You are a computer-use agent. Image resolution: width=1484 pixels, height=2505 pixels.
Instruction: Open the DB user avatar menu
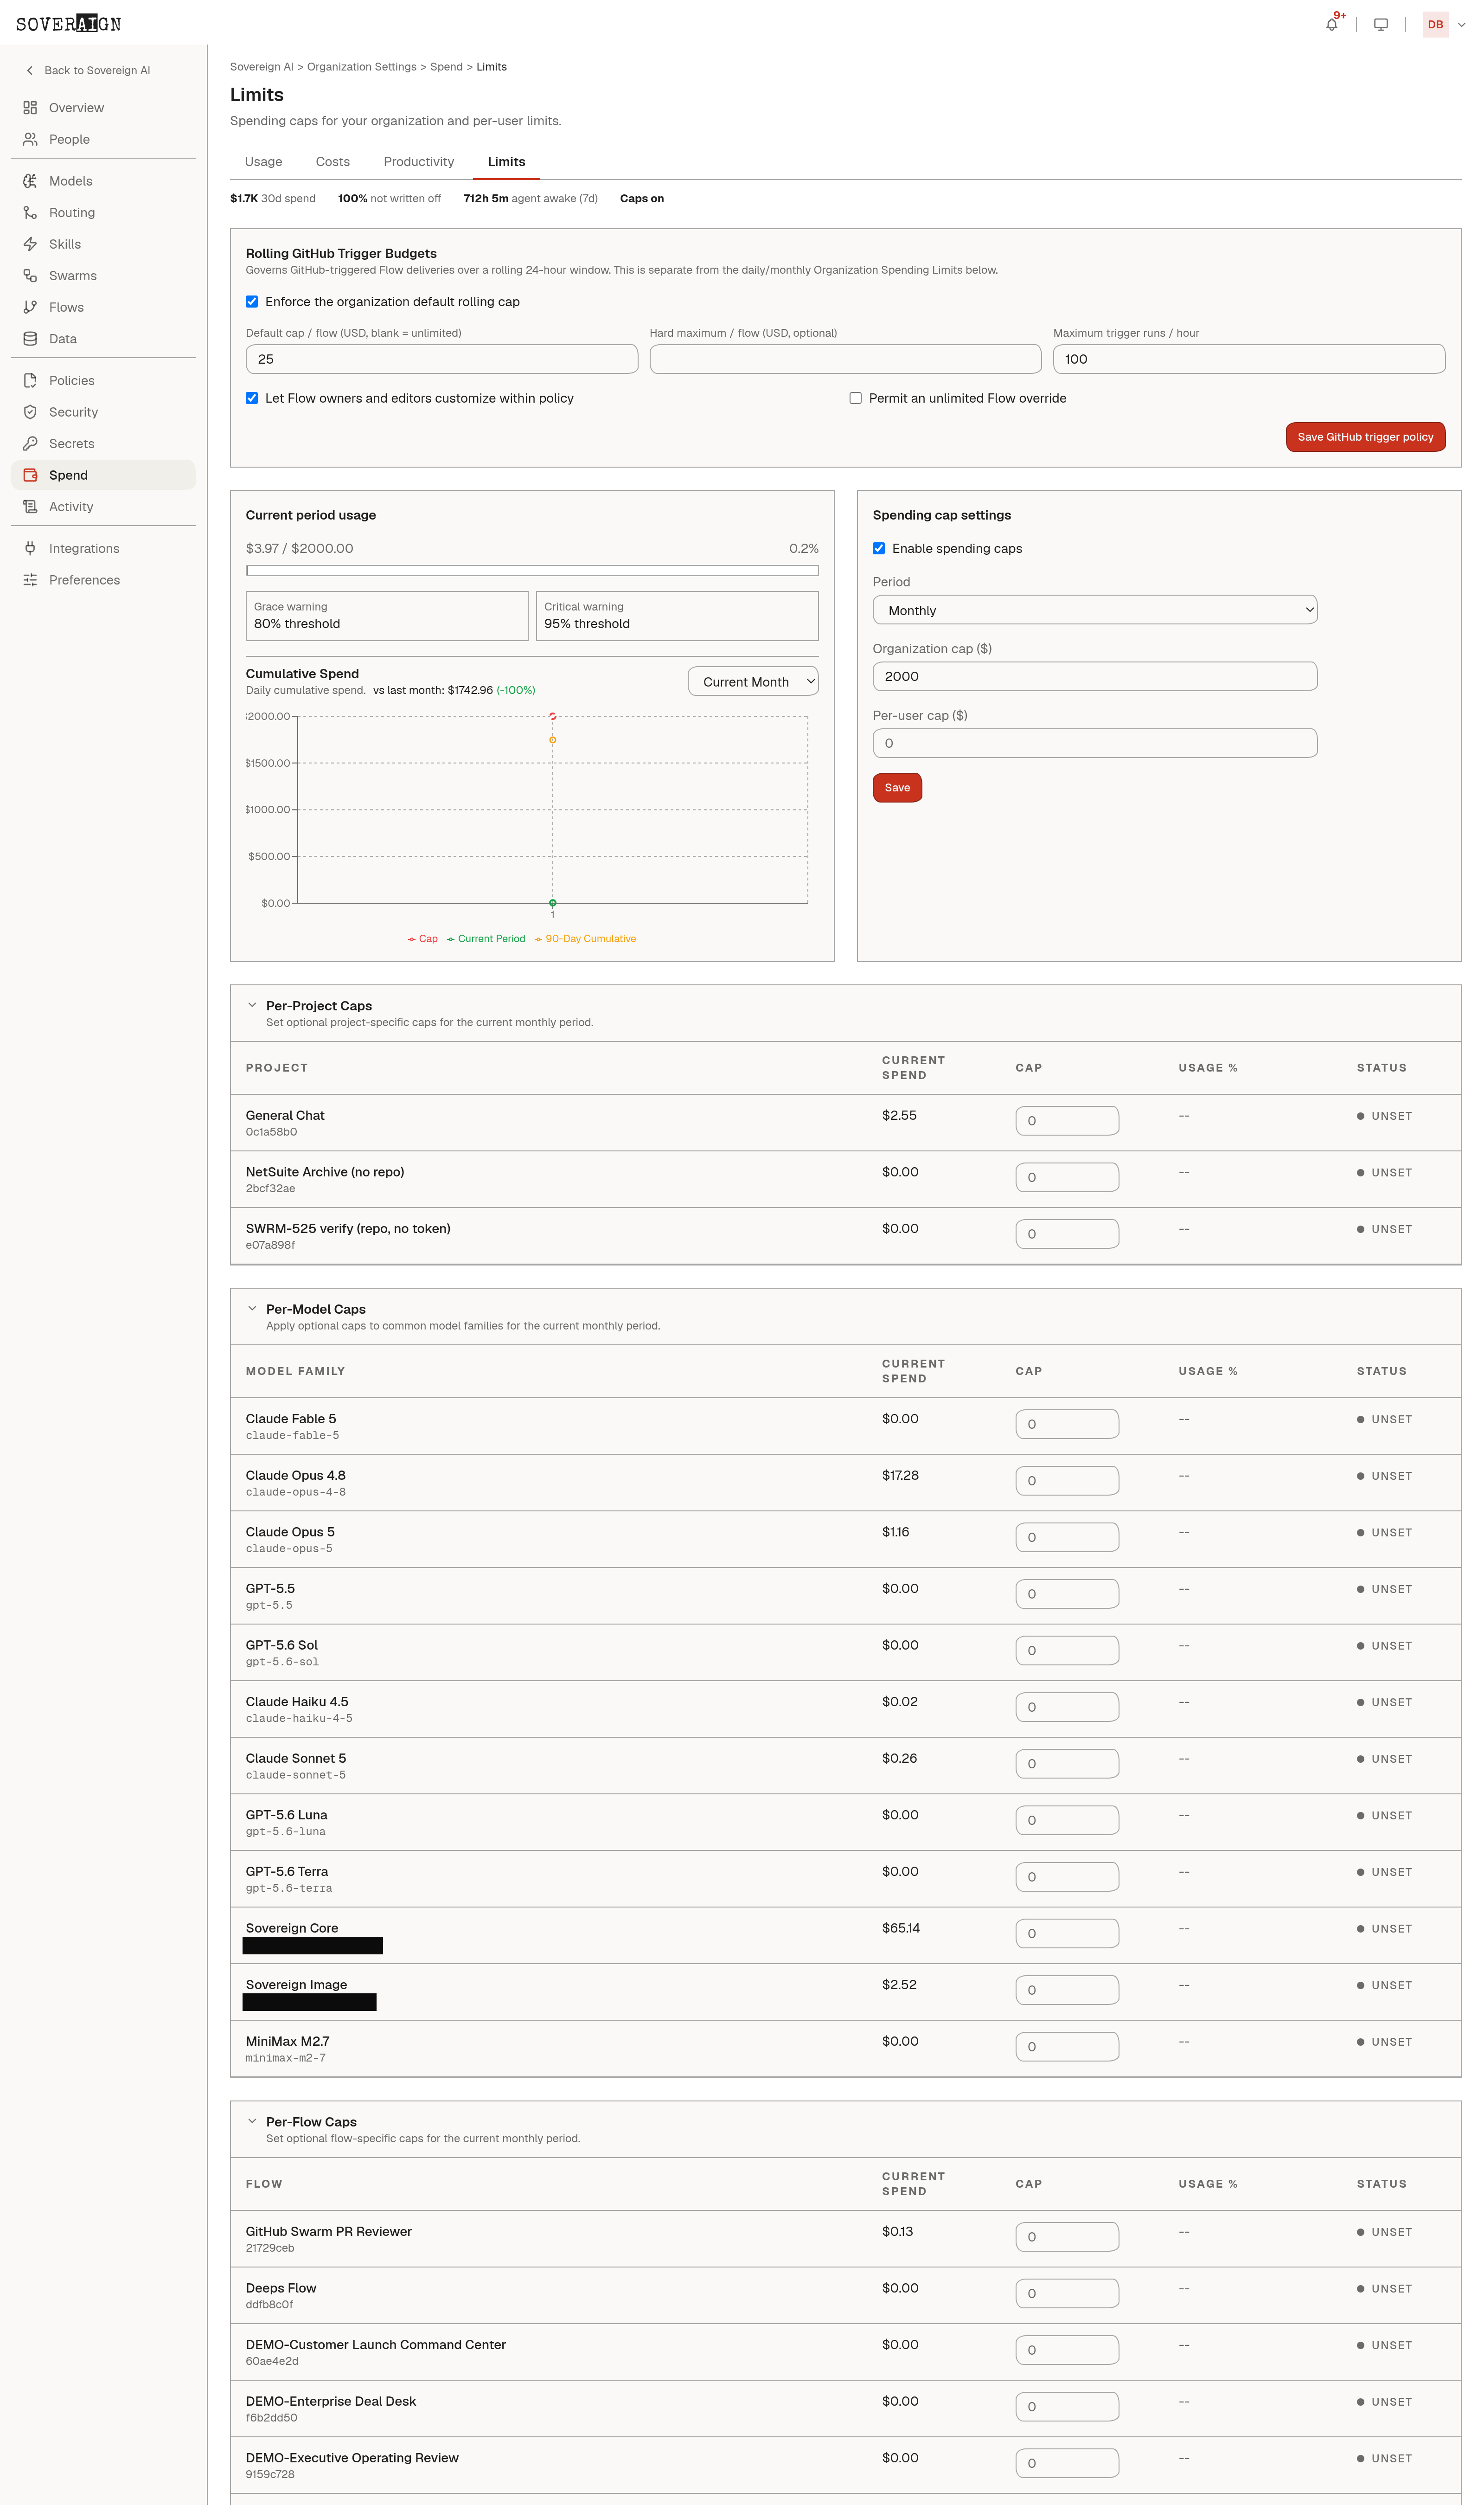point(1435,24)
